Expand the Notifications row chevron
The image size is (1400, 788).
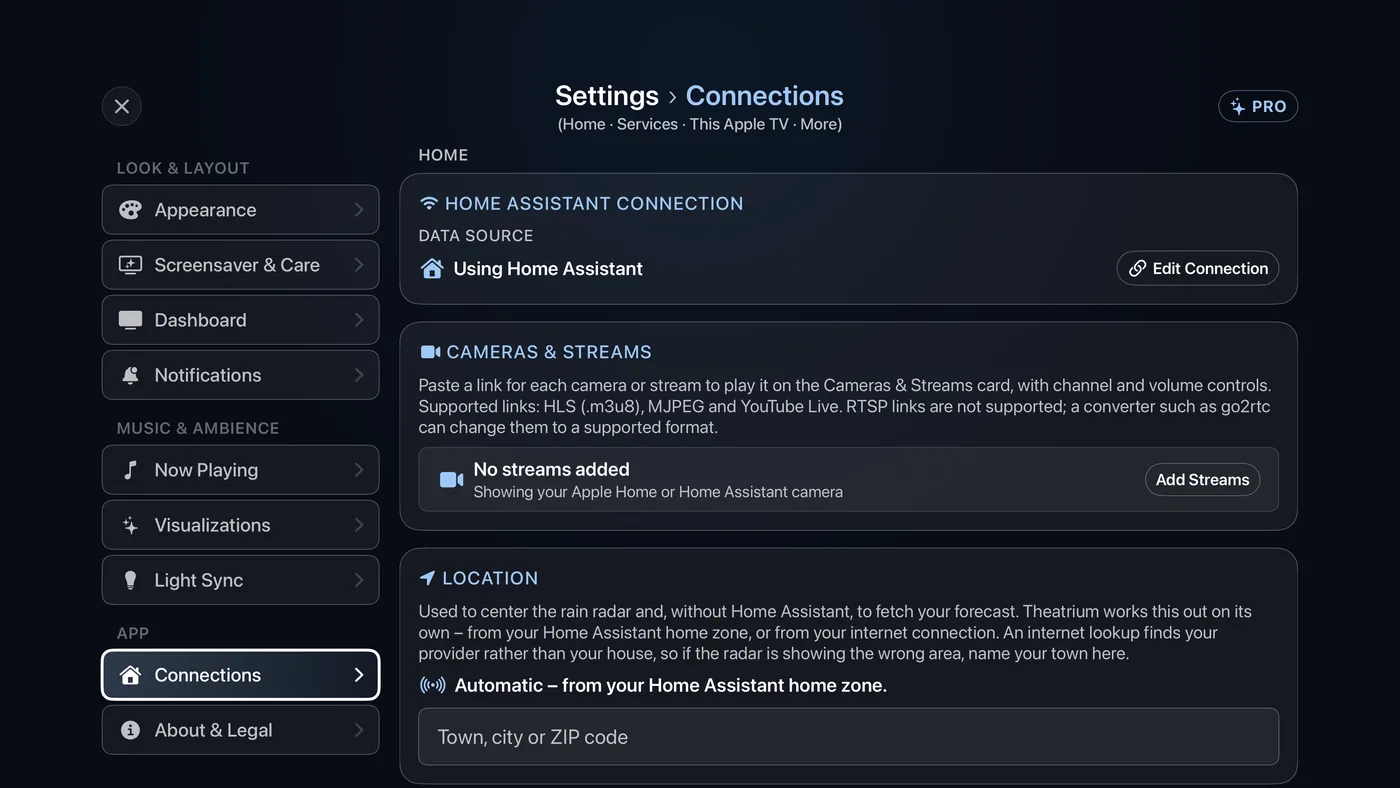point(359,375)
